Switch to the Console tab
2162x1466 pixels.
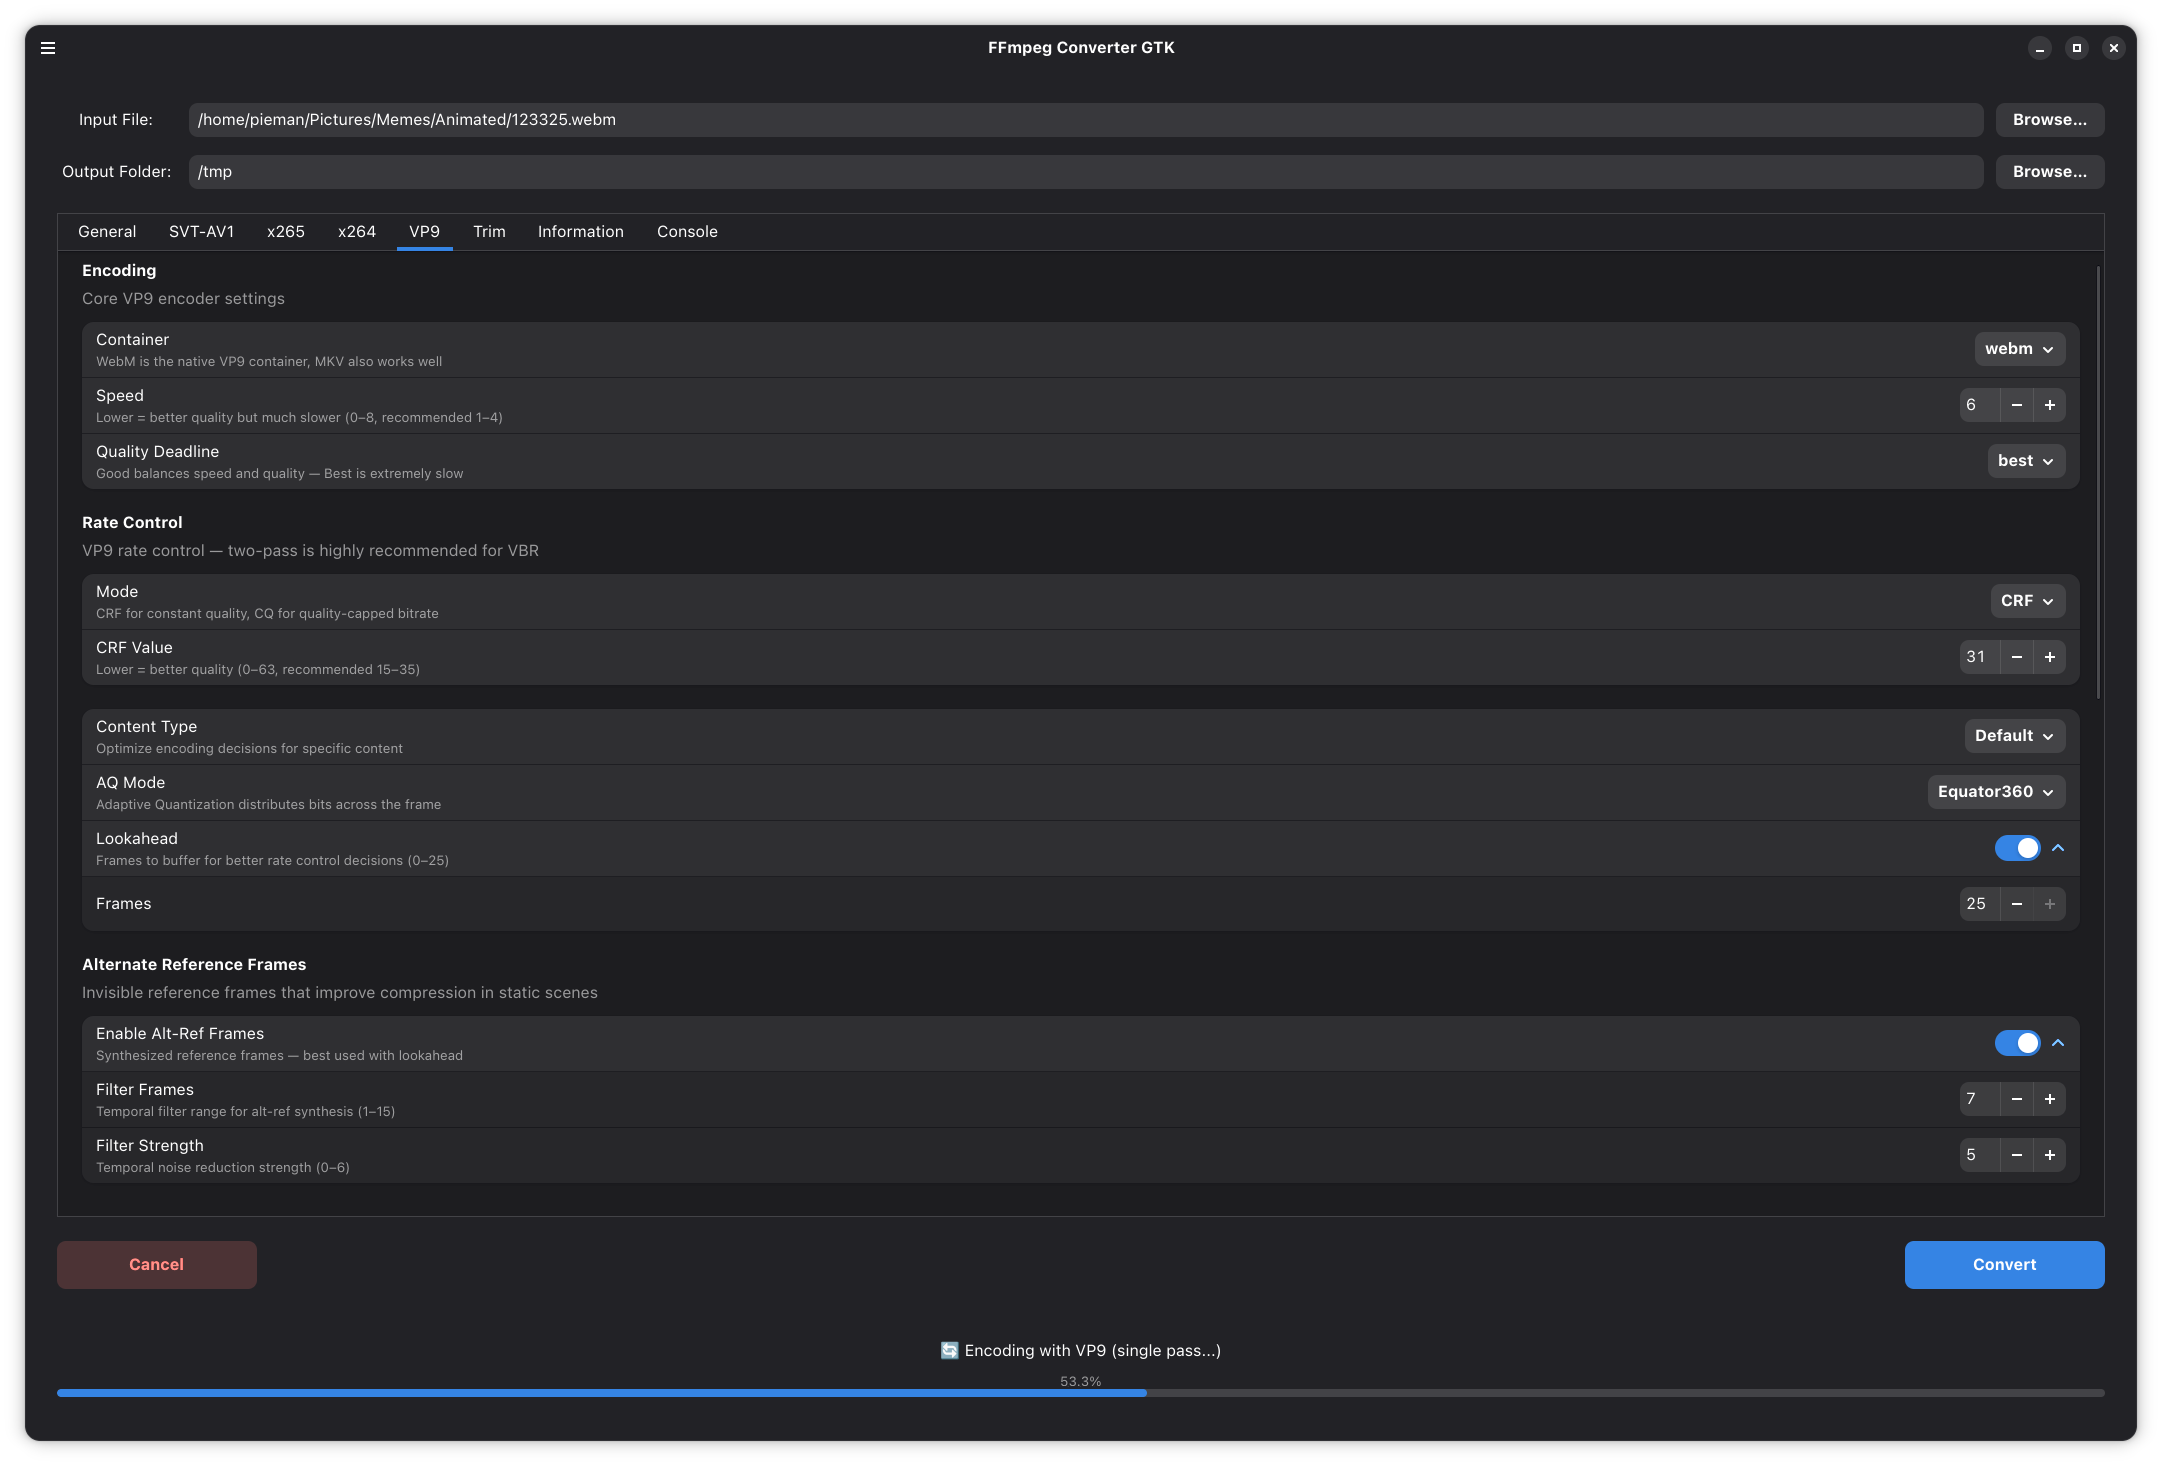pos(687,232)
